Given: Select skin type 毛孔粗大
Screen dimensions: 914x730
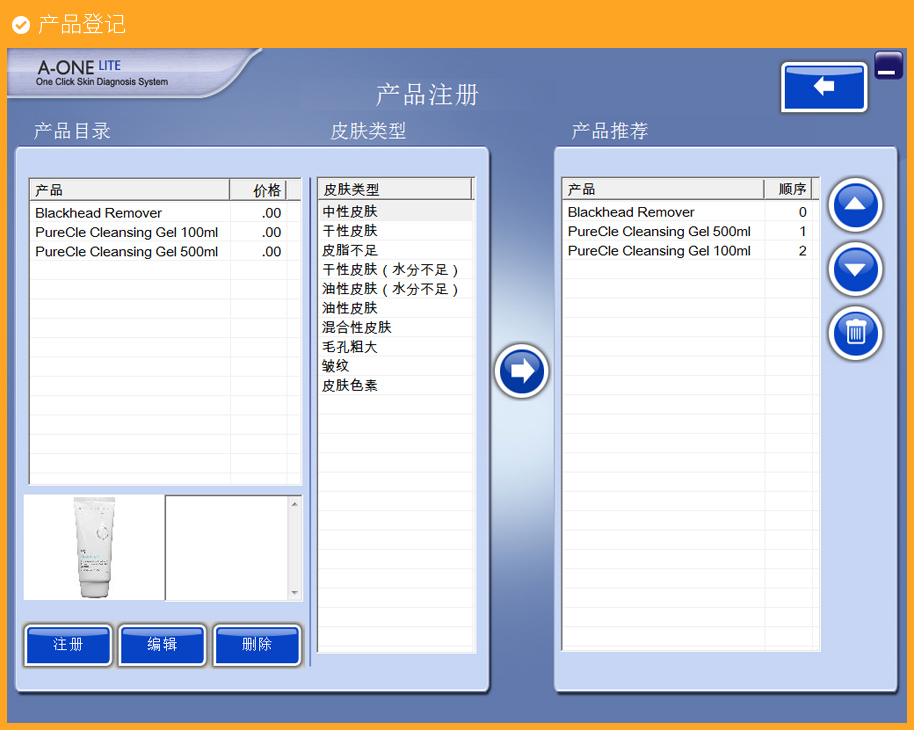Looking at the screenshot, I should point(395,347).
